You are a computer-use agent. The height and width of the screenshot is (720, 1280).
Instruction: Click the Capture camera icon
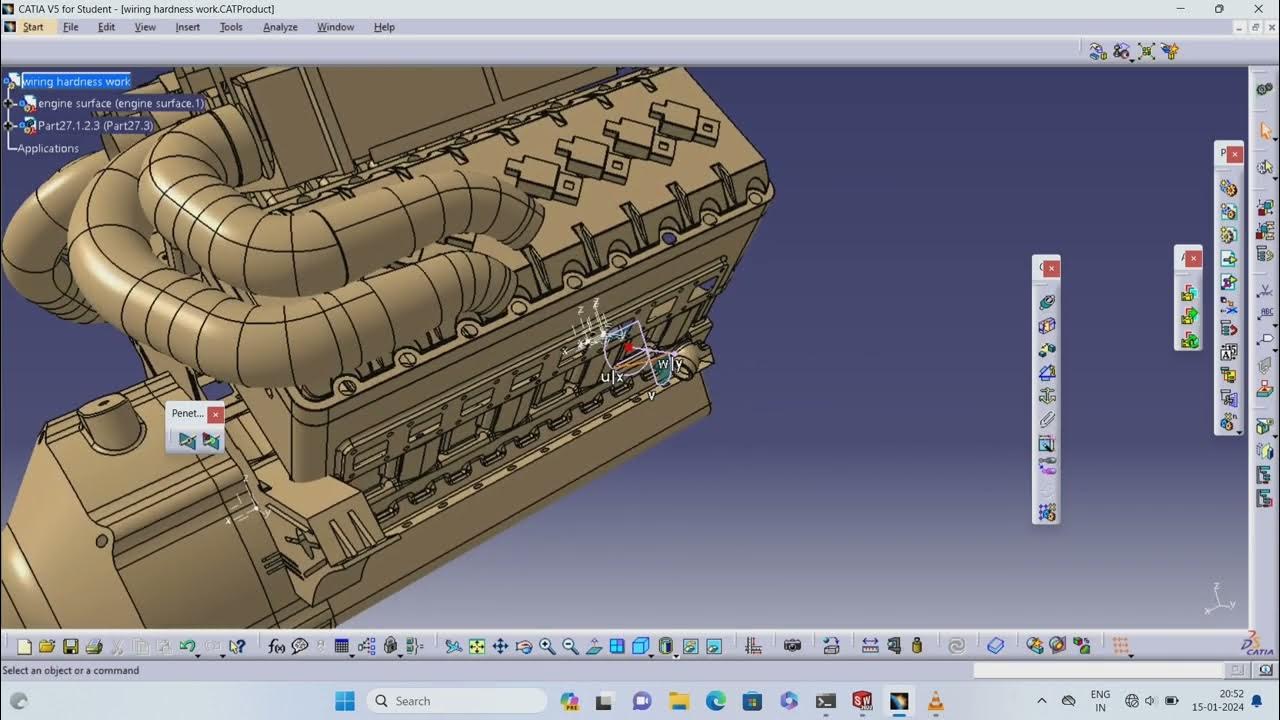[x=793, y=646]
